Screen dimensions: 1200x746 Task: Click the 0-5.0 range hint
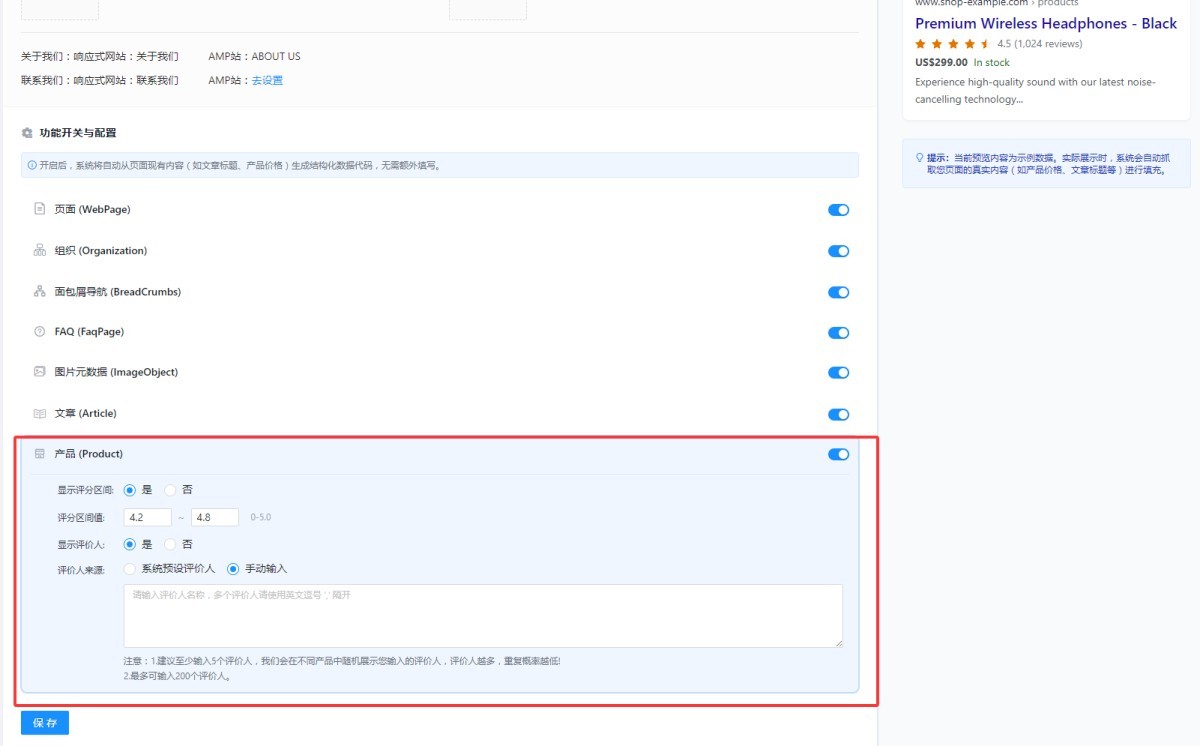[261, 517]
